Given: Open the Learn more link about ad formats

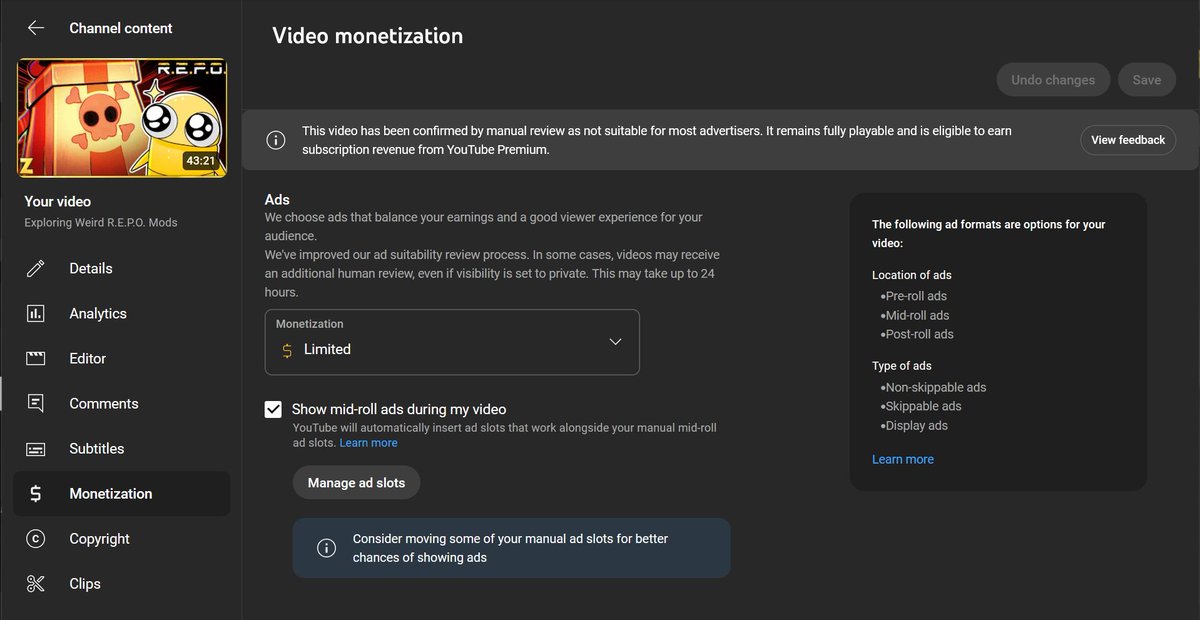Looking at the screenshot, I should click(x=903, y=458).
